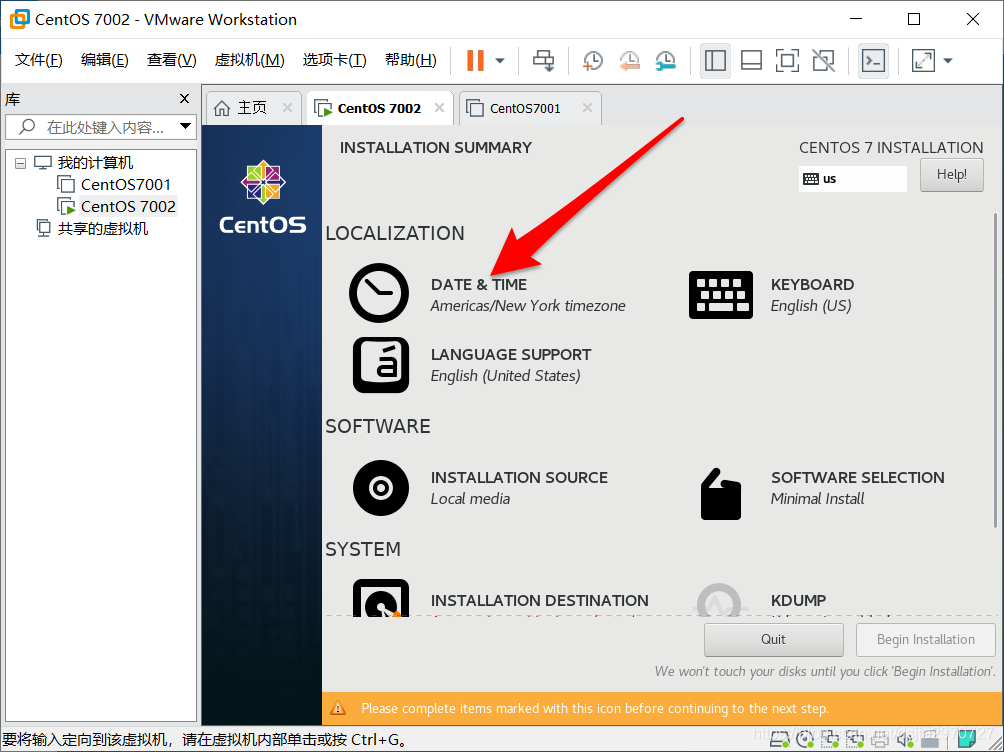This screenshot has height=752, width=1004.
Task: Click the Begin Installation button
Action: (926, 639)
